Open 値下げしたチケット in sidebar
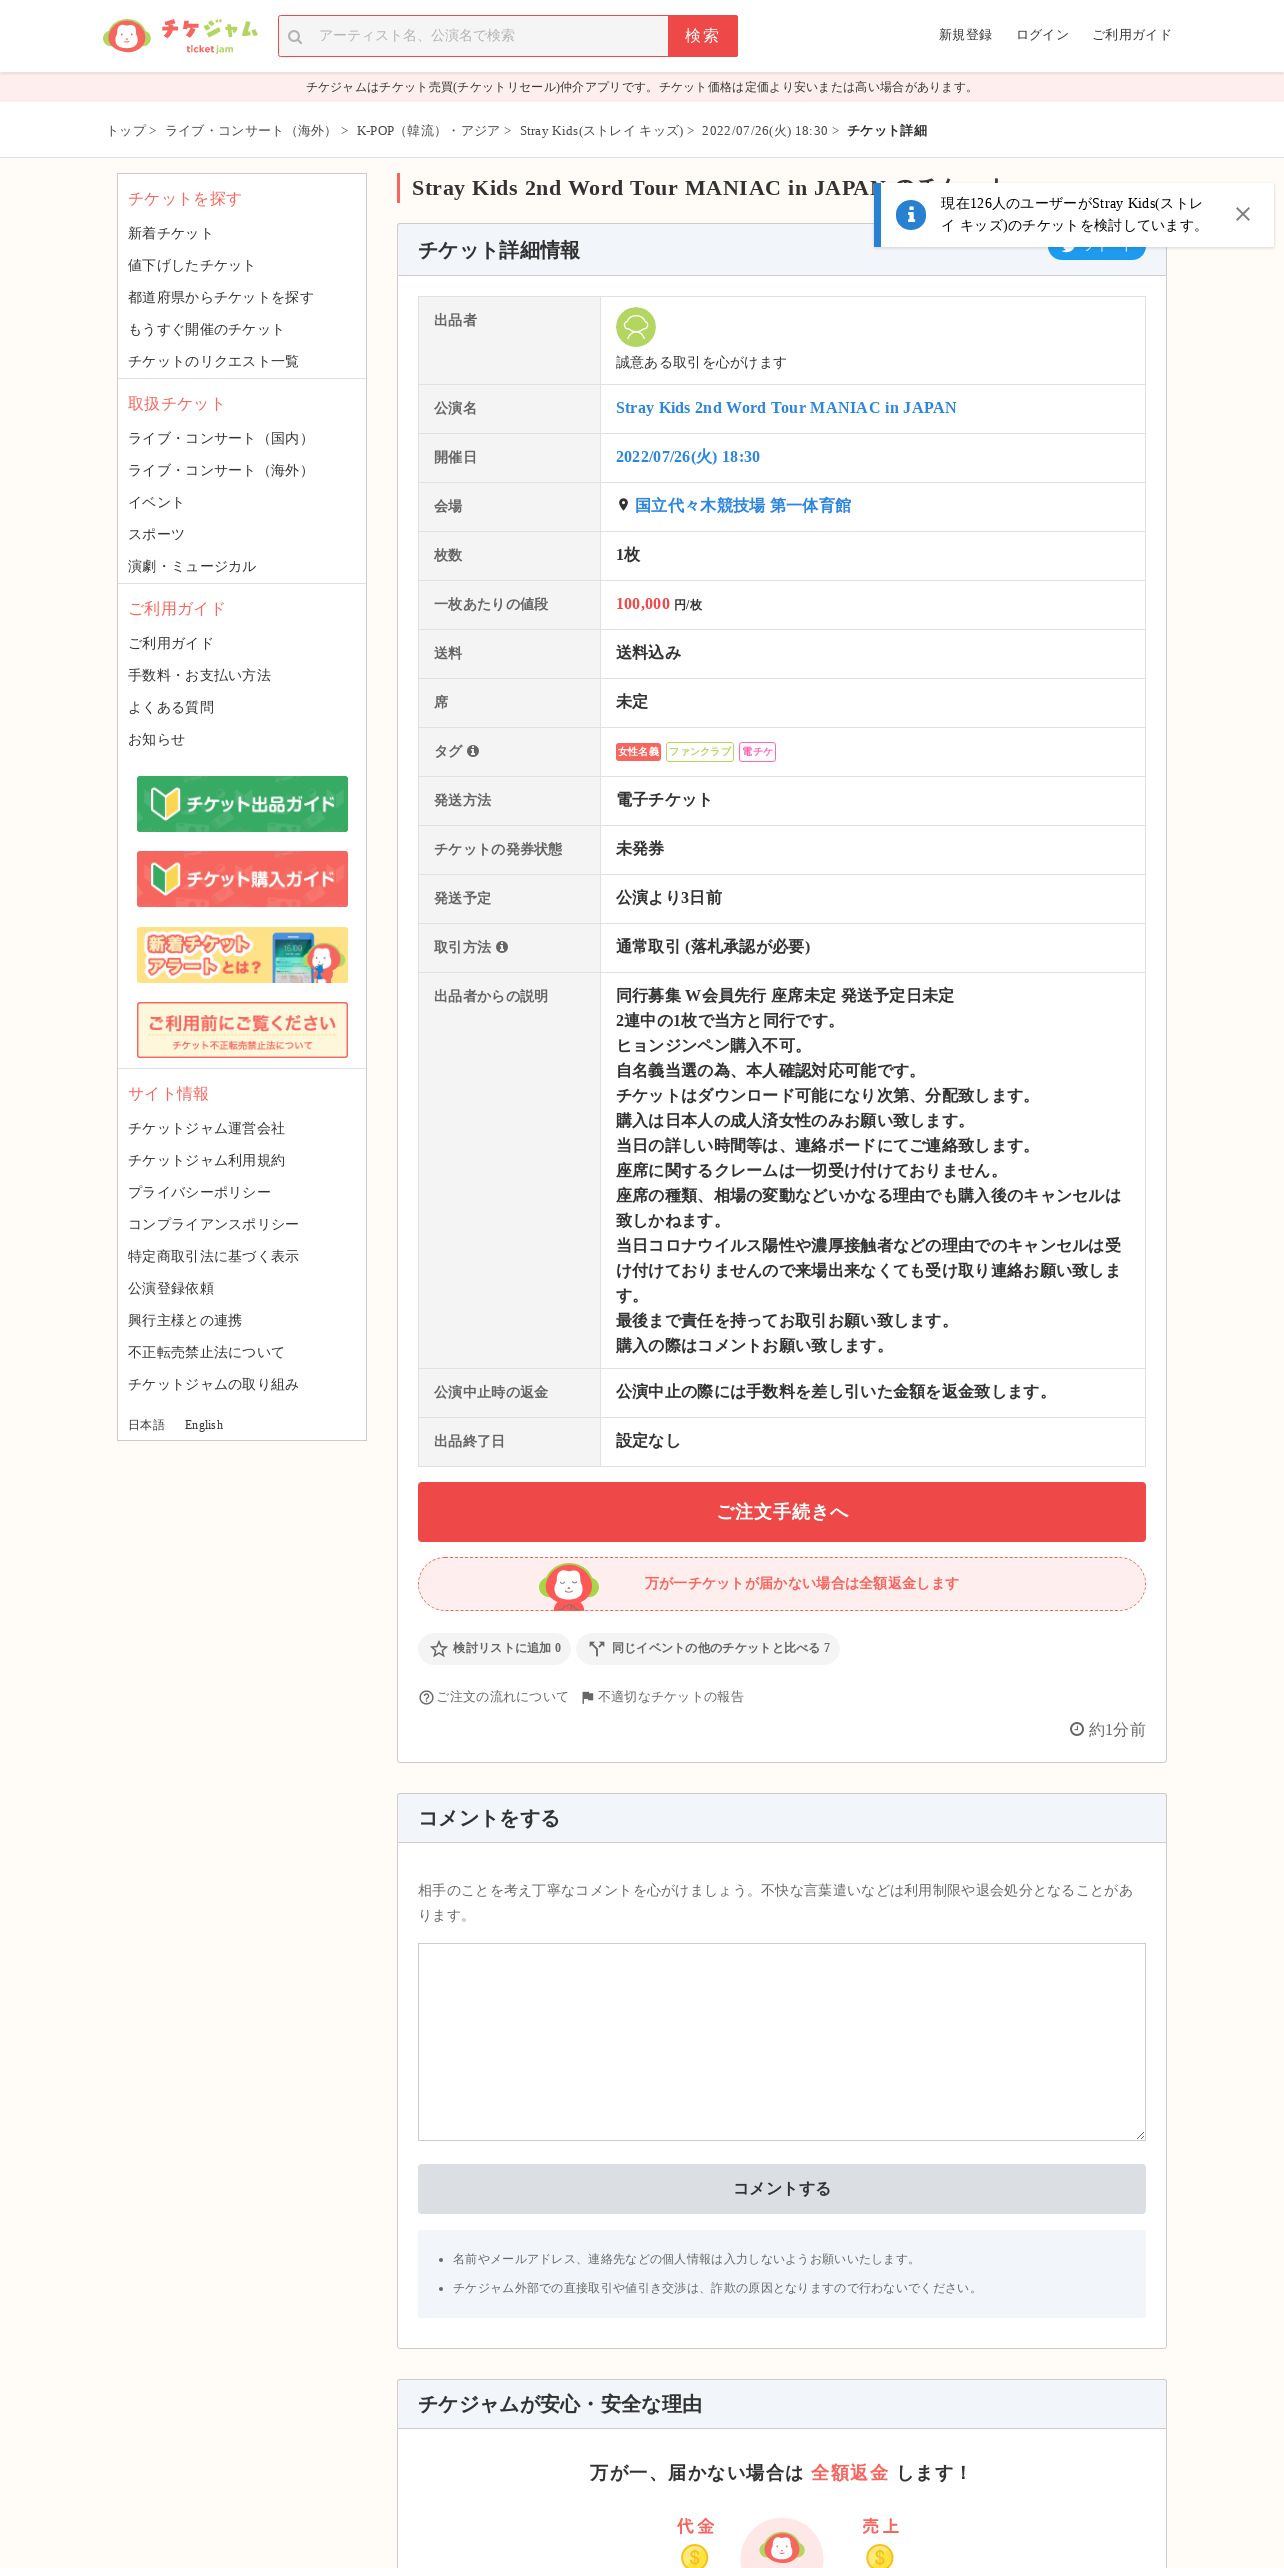The image size is (1284, 2568). pos(191,266)
